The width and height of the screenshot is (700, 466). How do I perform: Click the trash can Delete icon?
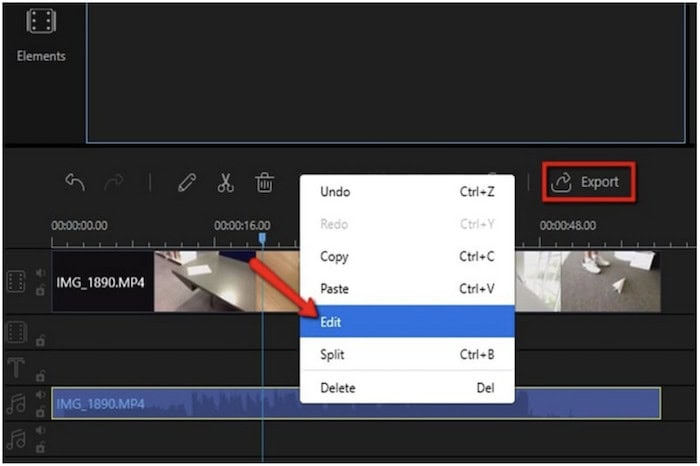(x=264, y=182)
